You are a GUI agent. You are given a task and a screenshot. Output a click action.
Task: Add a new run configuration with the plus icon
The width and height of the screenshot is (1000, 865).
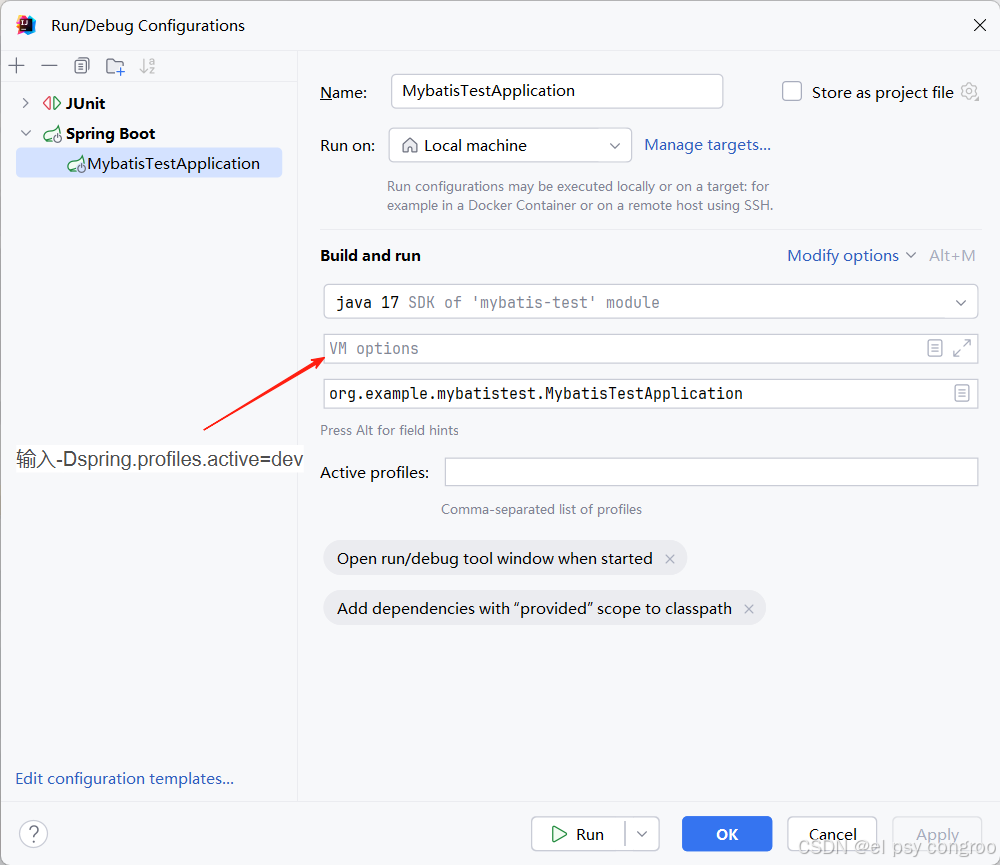17,66
